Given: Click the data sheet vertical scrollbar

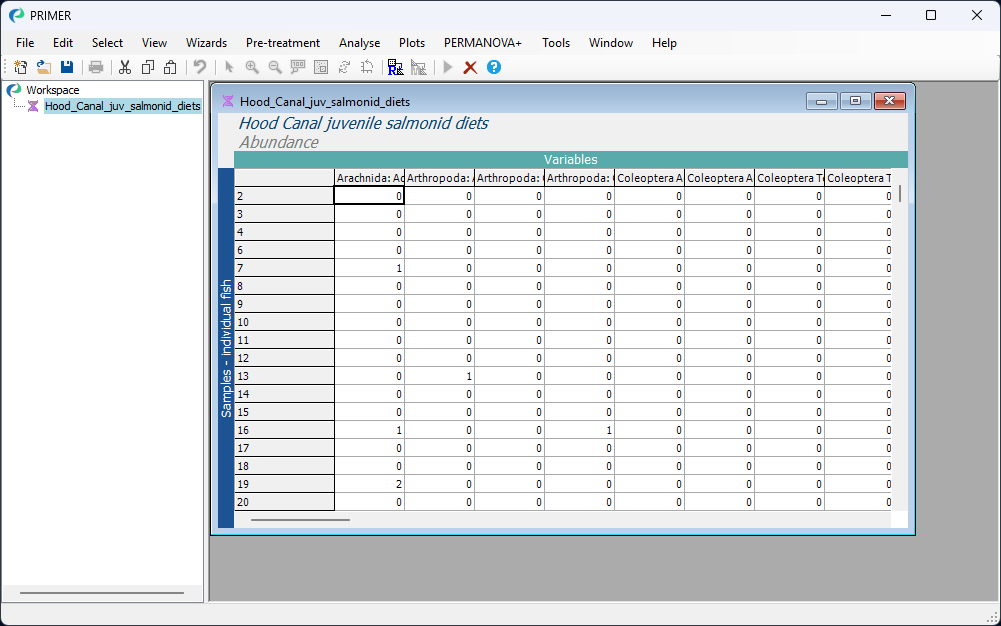Looking at the screenshot, I should [899, 194].
